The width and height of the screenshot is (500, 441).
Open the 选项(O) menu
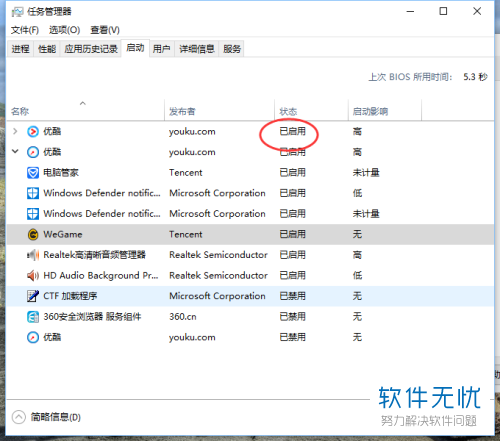click(64, 30)
